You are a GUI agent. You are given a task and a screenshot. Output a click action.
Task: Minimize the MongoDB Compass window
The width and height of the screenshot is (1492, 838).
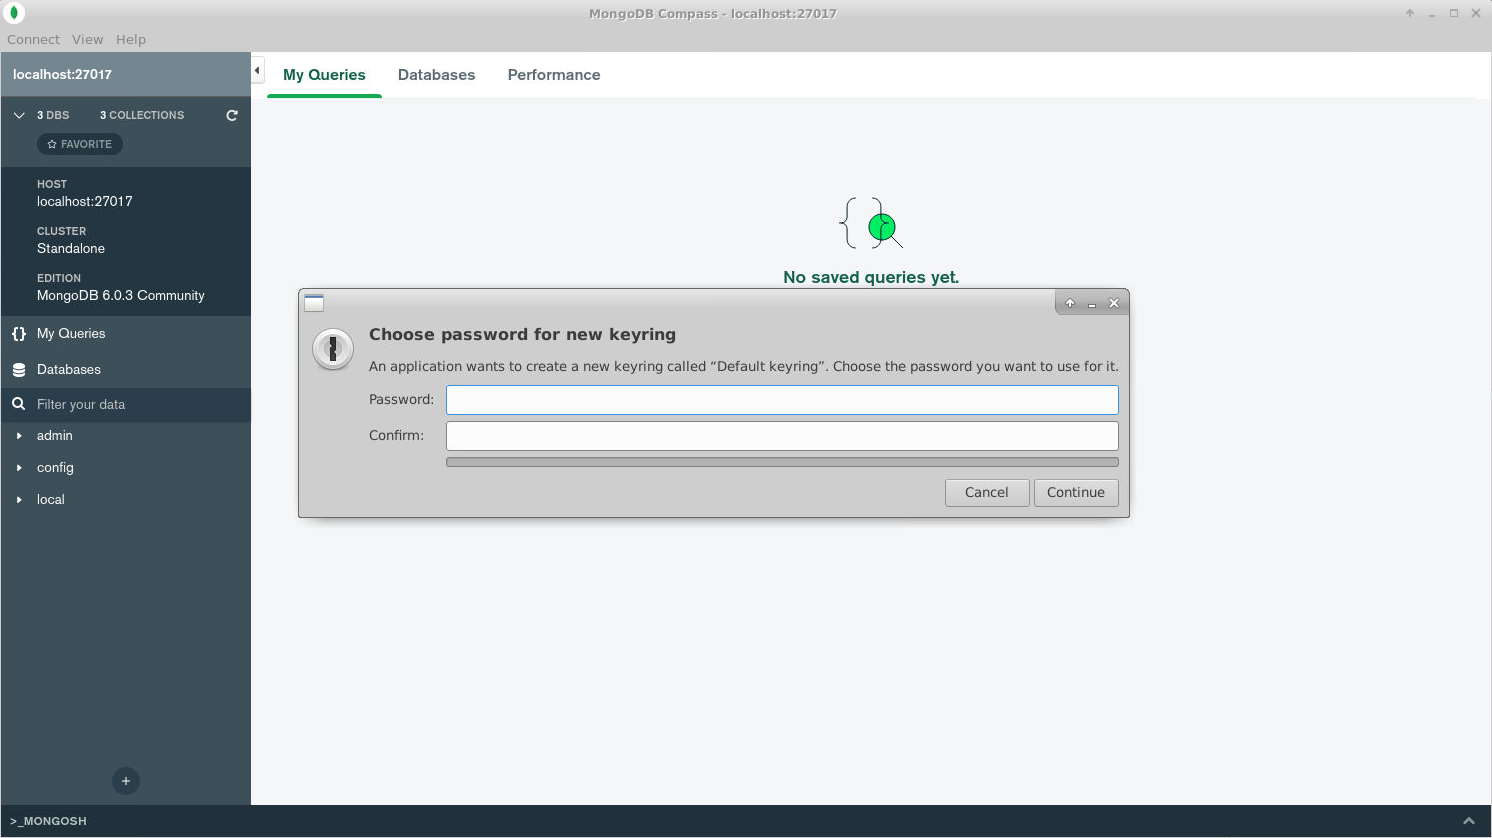(x=1432, y=14)
